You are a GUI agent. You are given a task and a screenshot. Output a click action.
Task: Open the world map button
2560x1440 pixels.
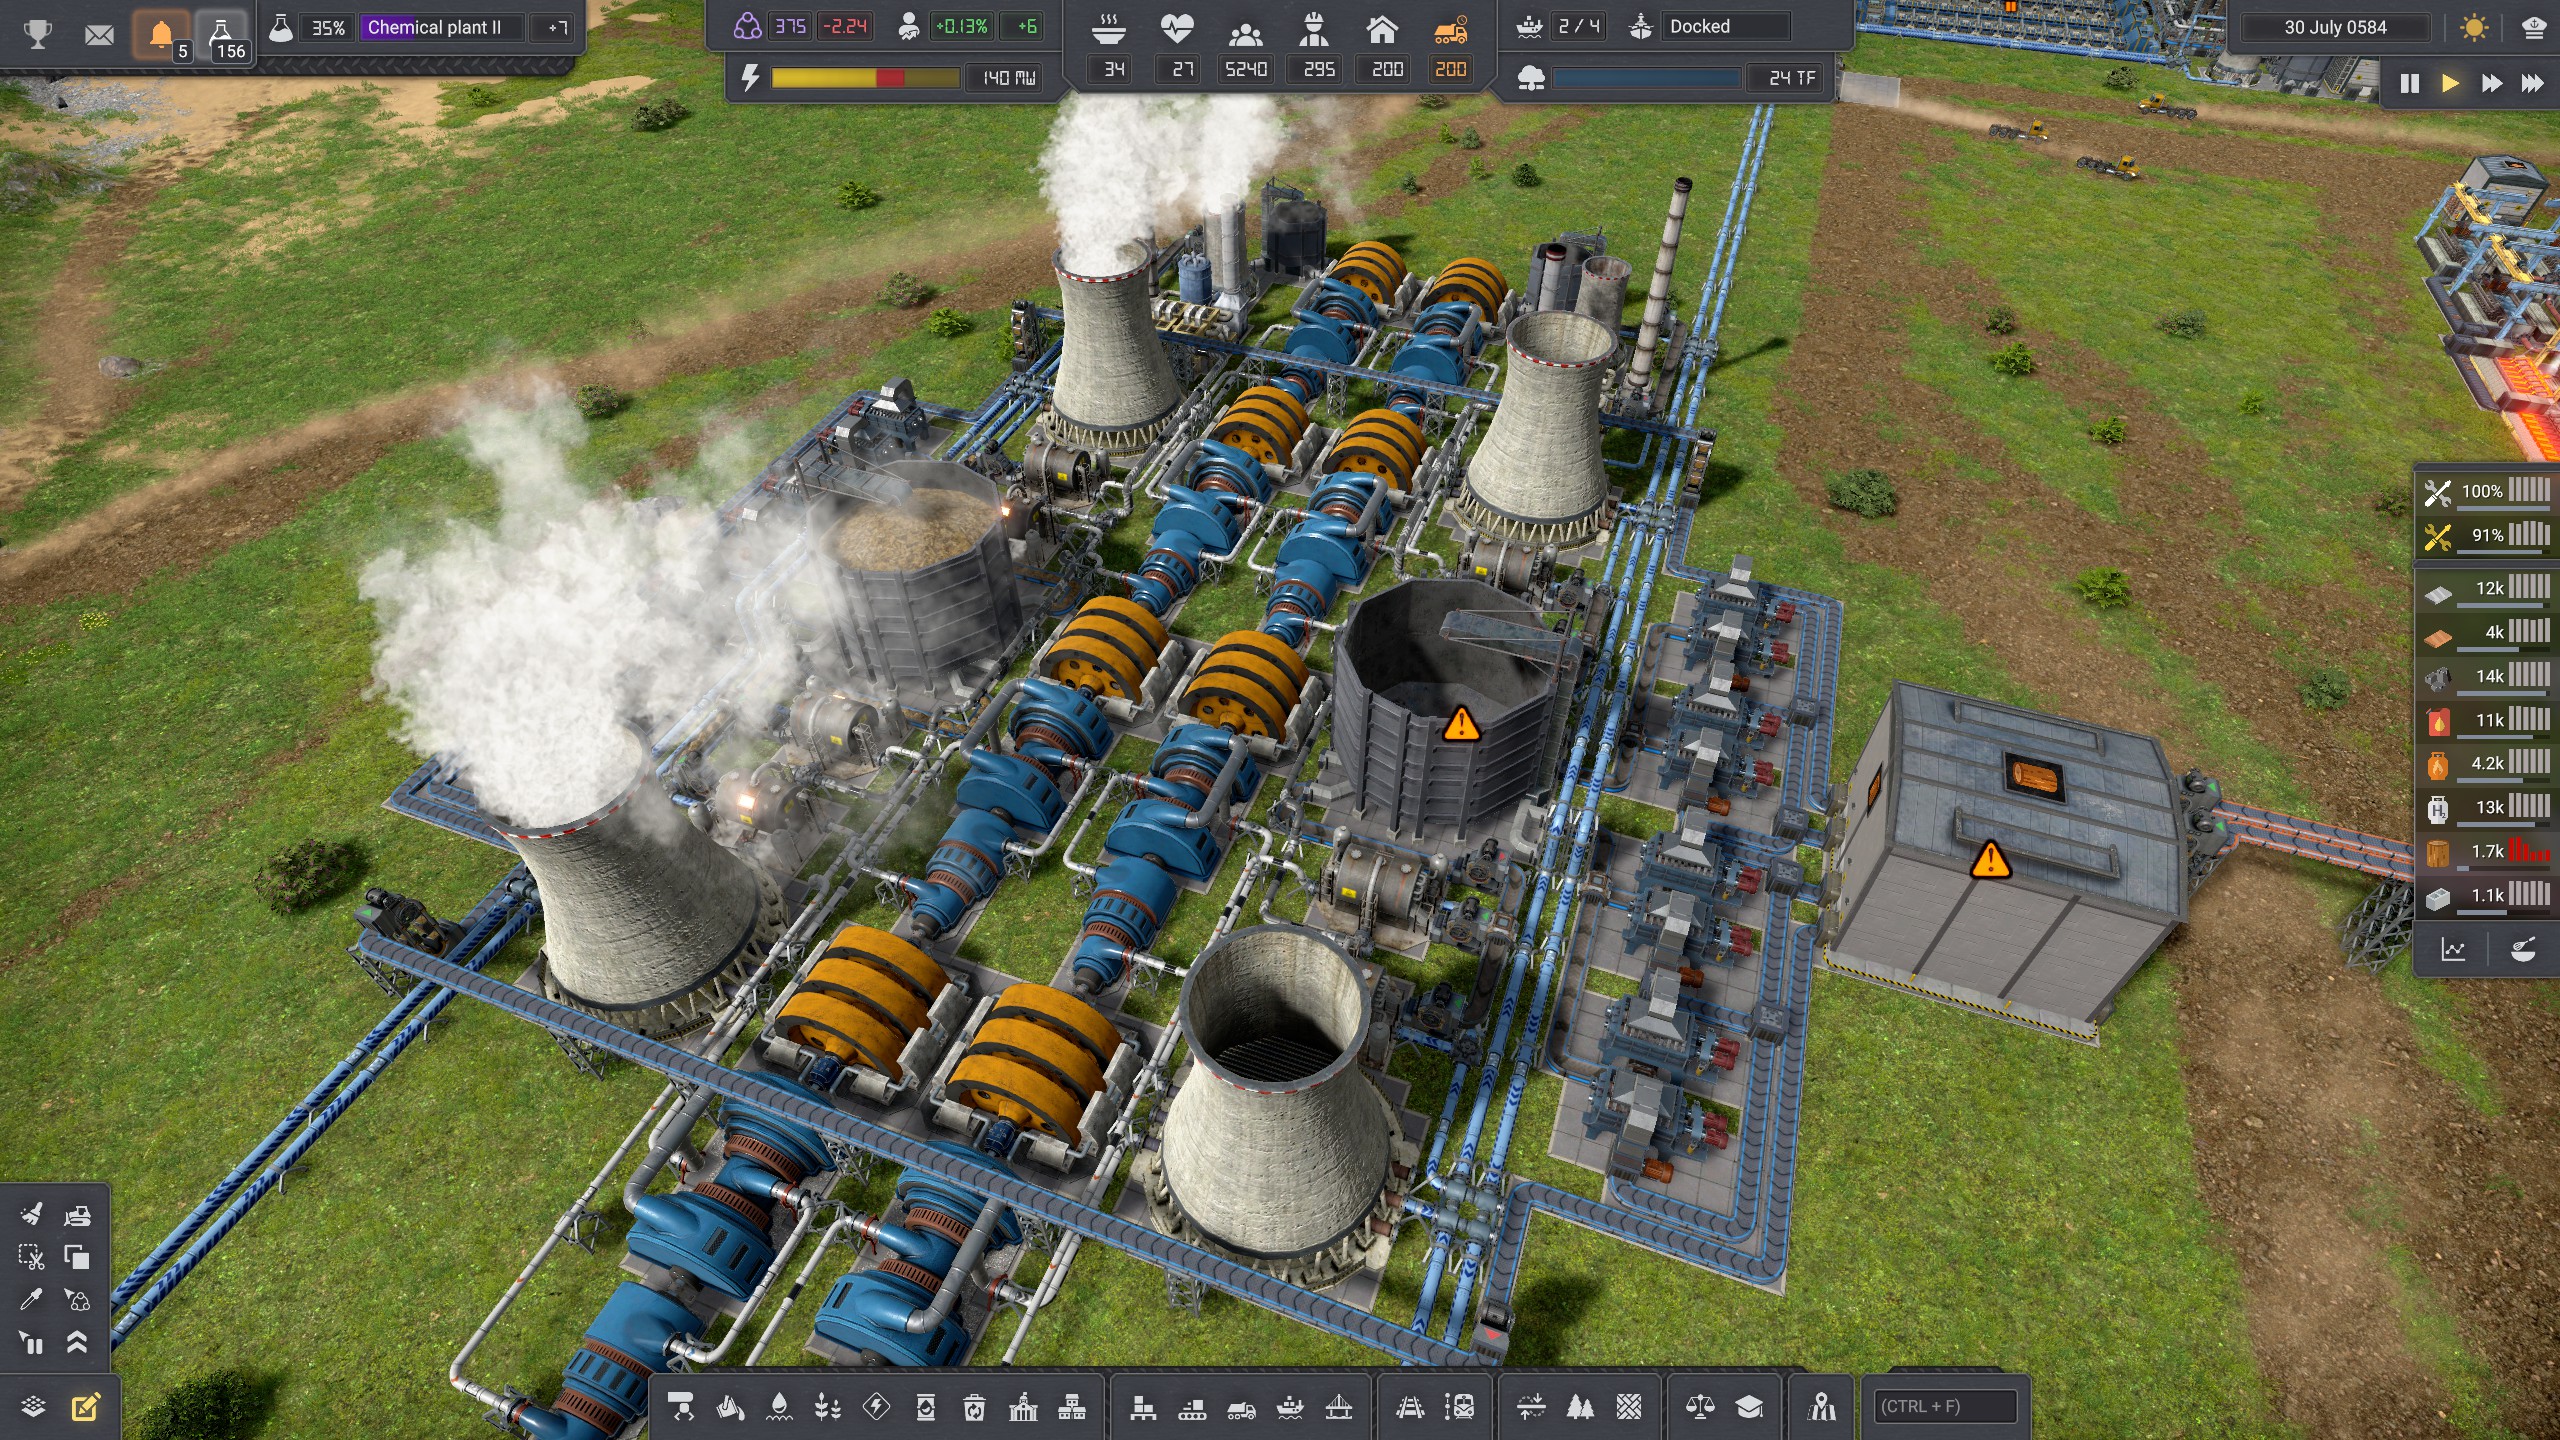[1822, 1407]
